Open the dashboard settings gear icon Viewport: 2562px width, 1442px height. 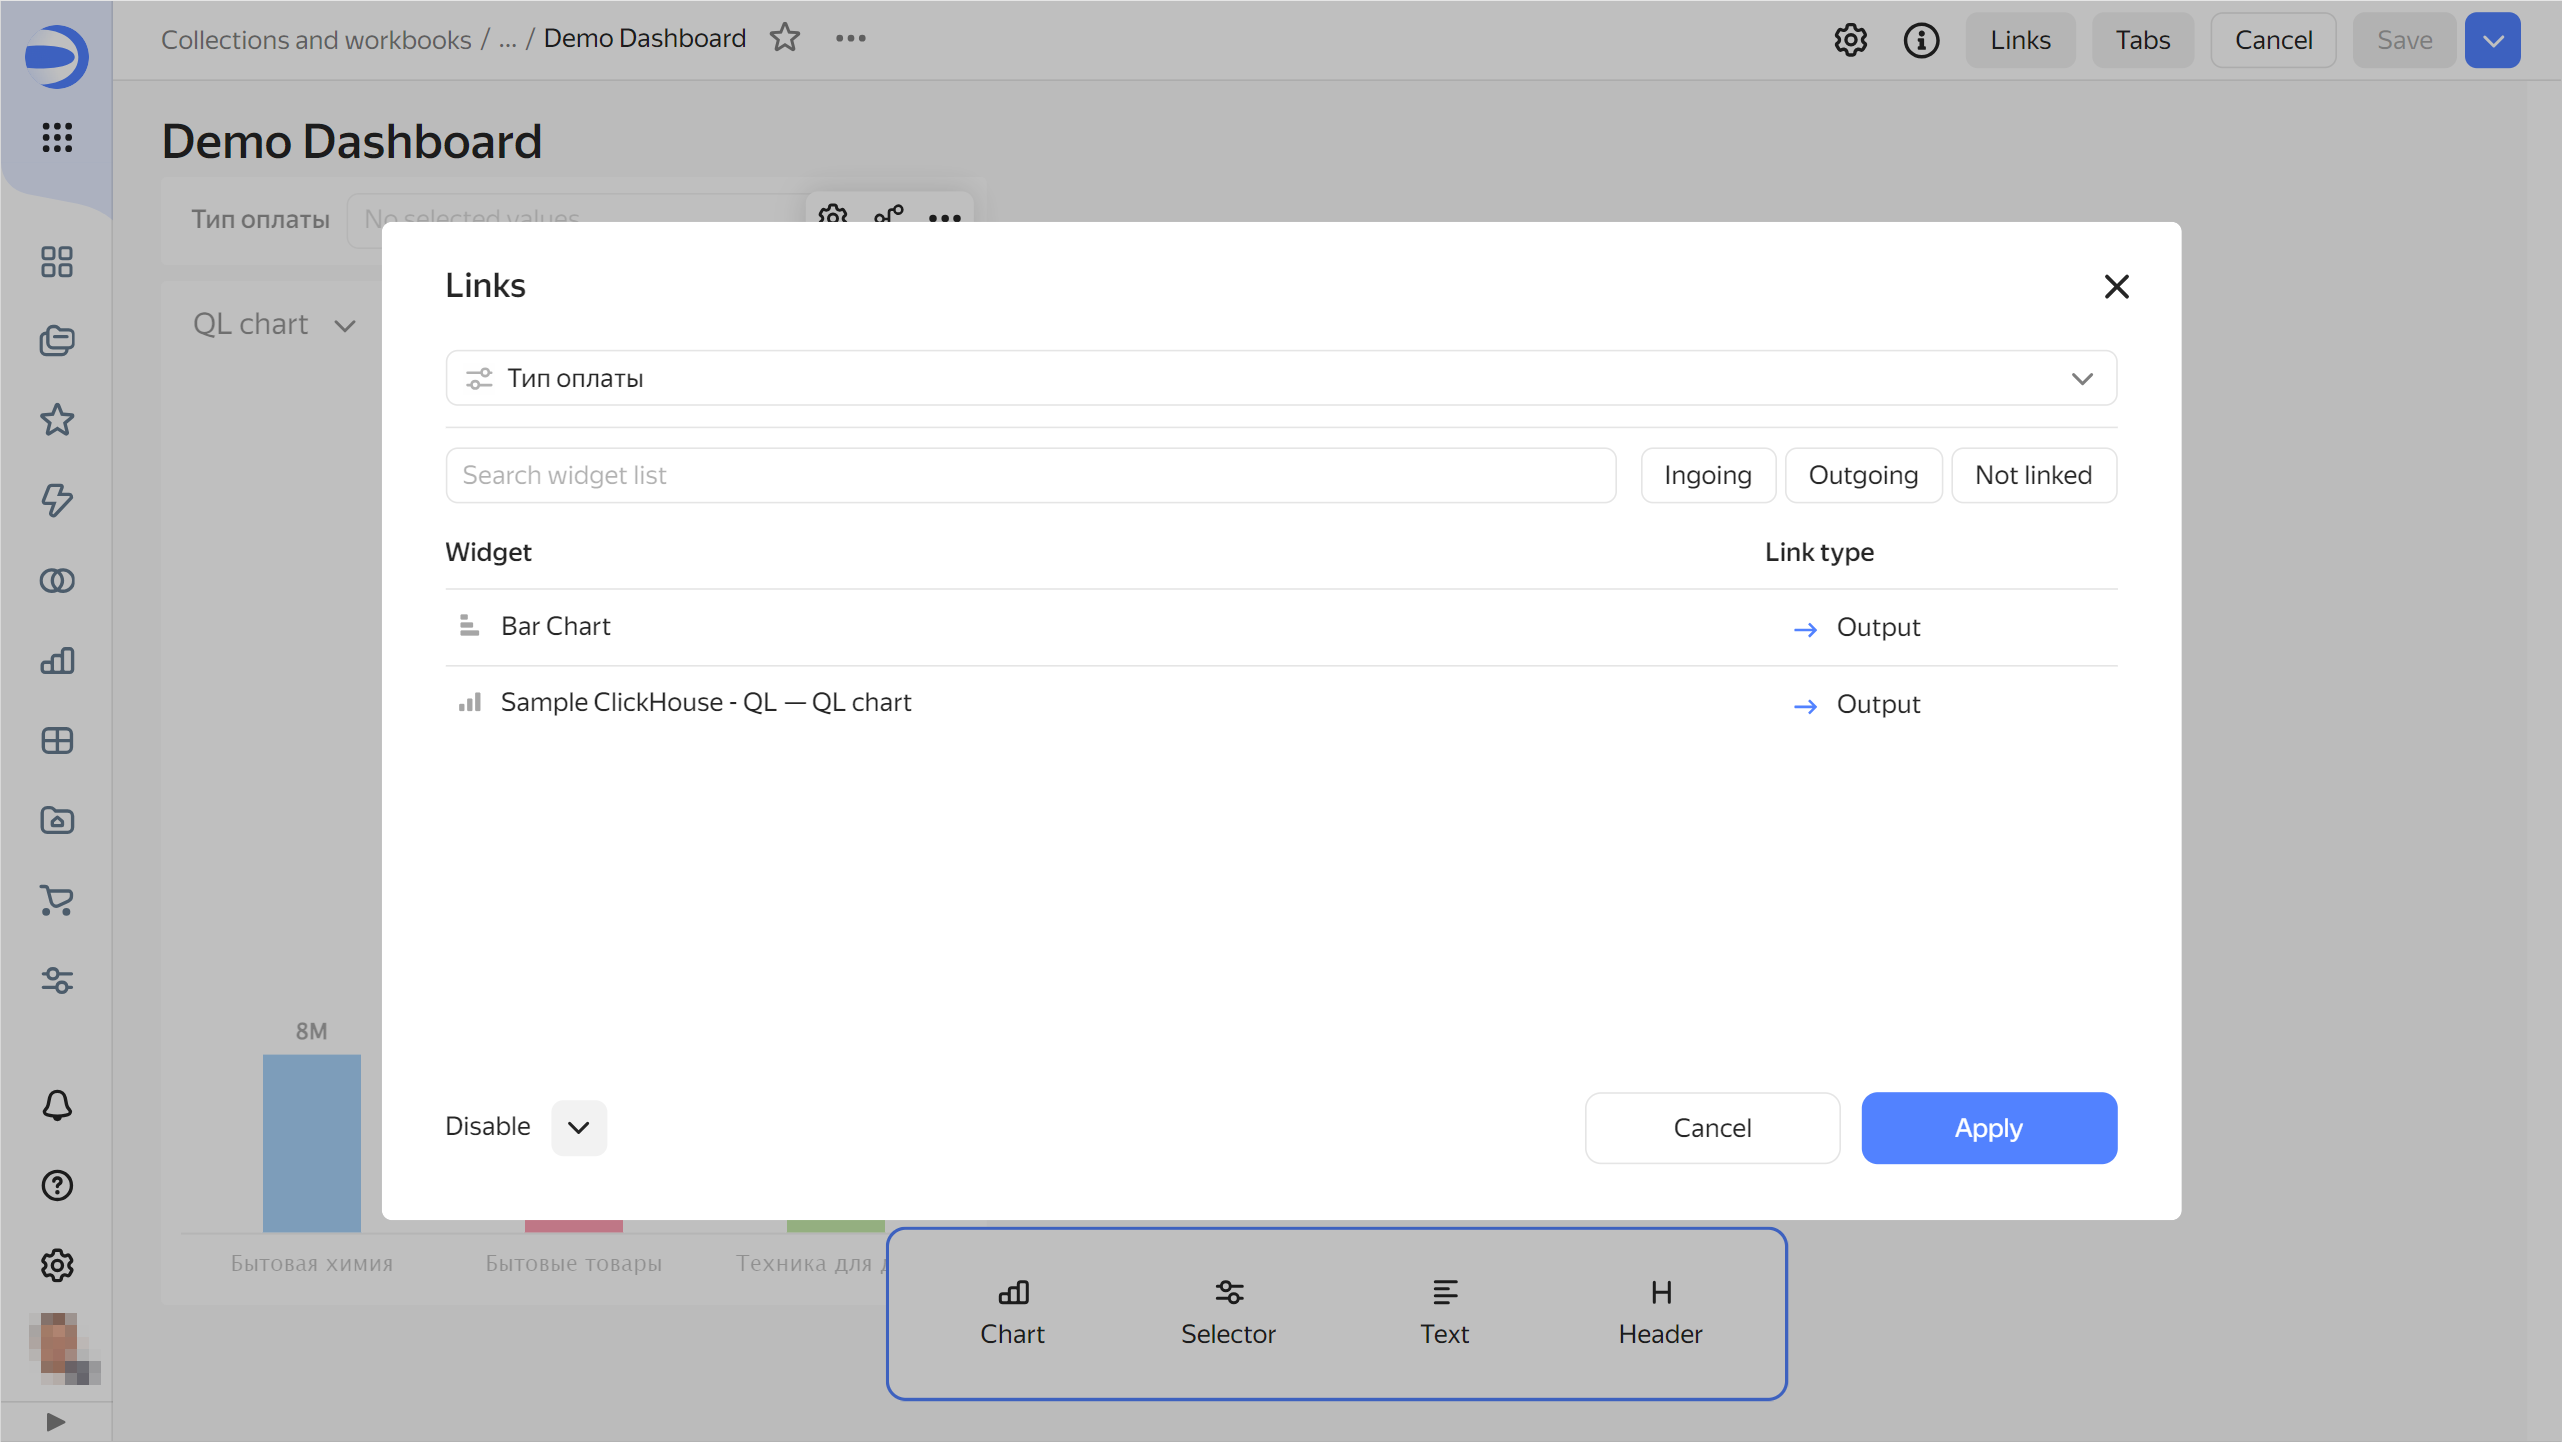(1850, 40)
